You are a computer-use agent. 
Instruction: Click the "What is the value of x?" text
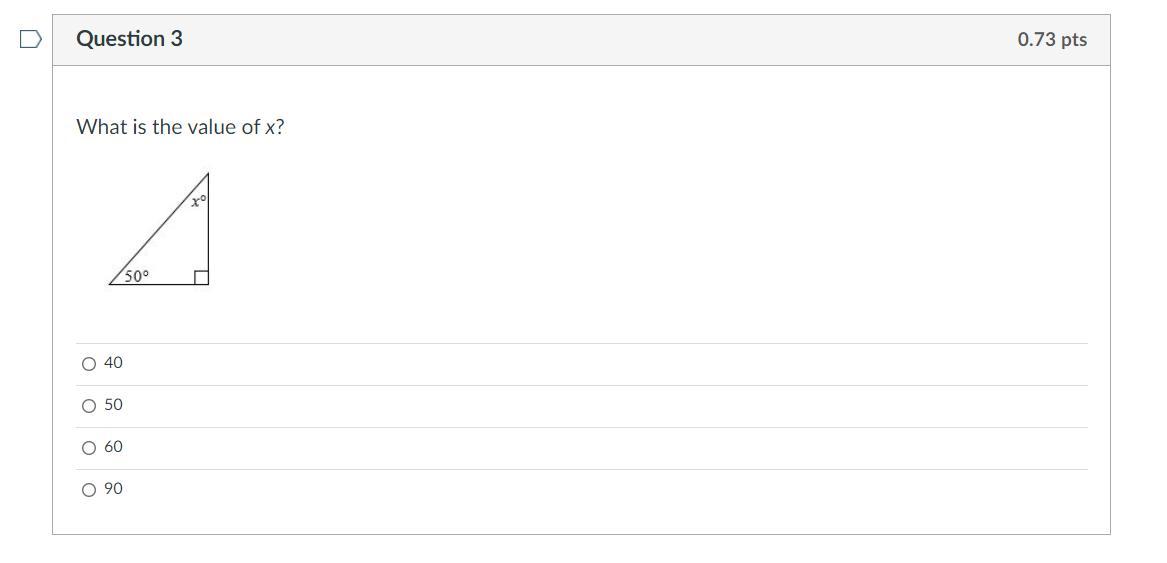point(180,127)
